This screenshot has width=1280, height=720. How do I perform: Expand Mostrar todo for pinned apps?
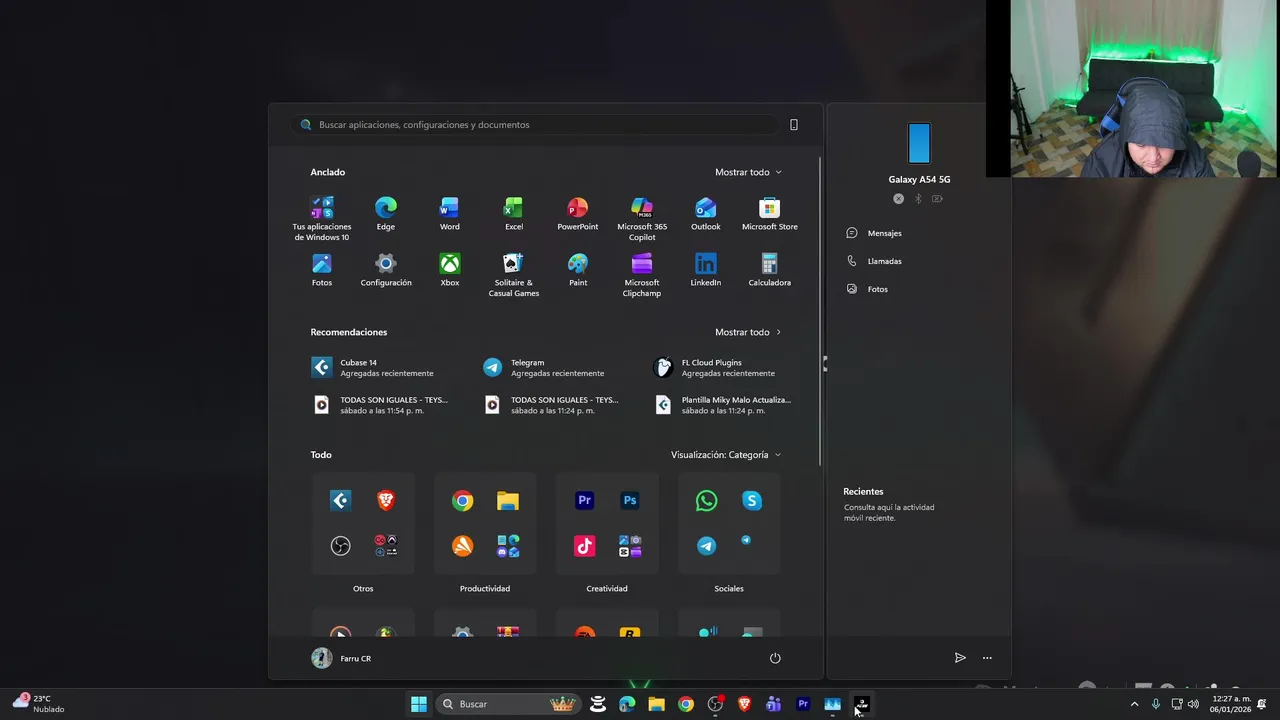point(748,172)
